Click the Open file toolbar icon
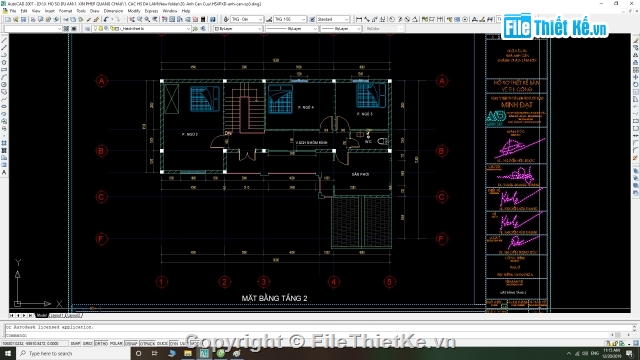The image size is (640, 360). 16,19
